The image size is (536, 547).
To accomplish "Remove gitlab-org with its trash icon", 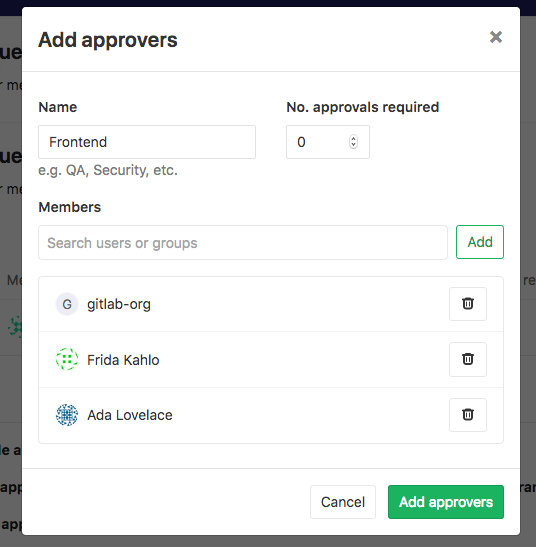I will (468, 304).
